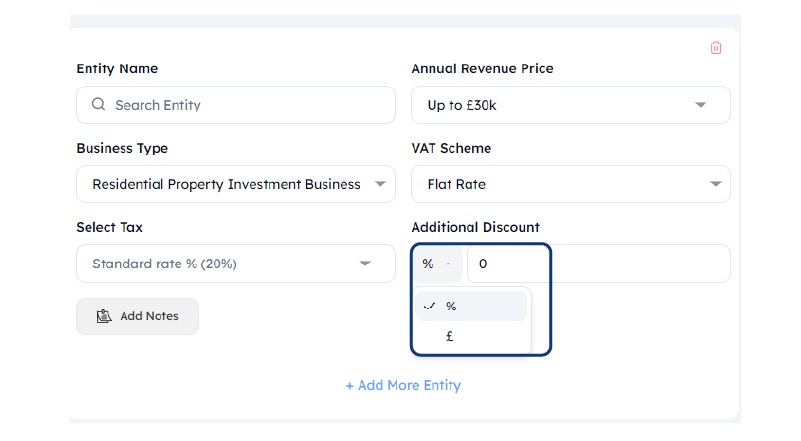The image size is (801, 441).
Task: Click the checkmark icon beside % option
Action: click(x=429, y=306)
